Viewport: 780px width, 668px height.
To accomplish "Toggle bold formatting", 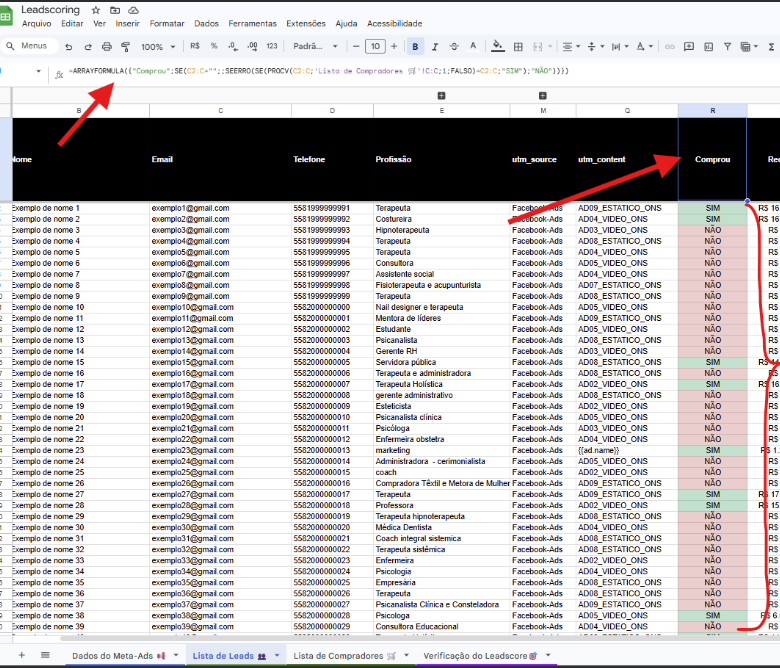I will (416, 47).
